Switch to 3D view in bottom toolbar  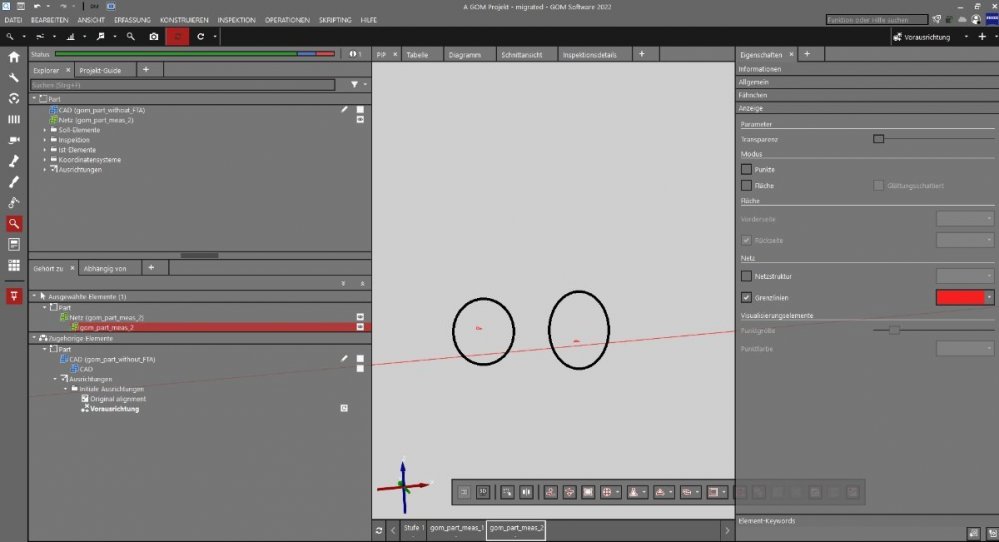pyautogui.click(x=482, y=492)
